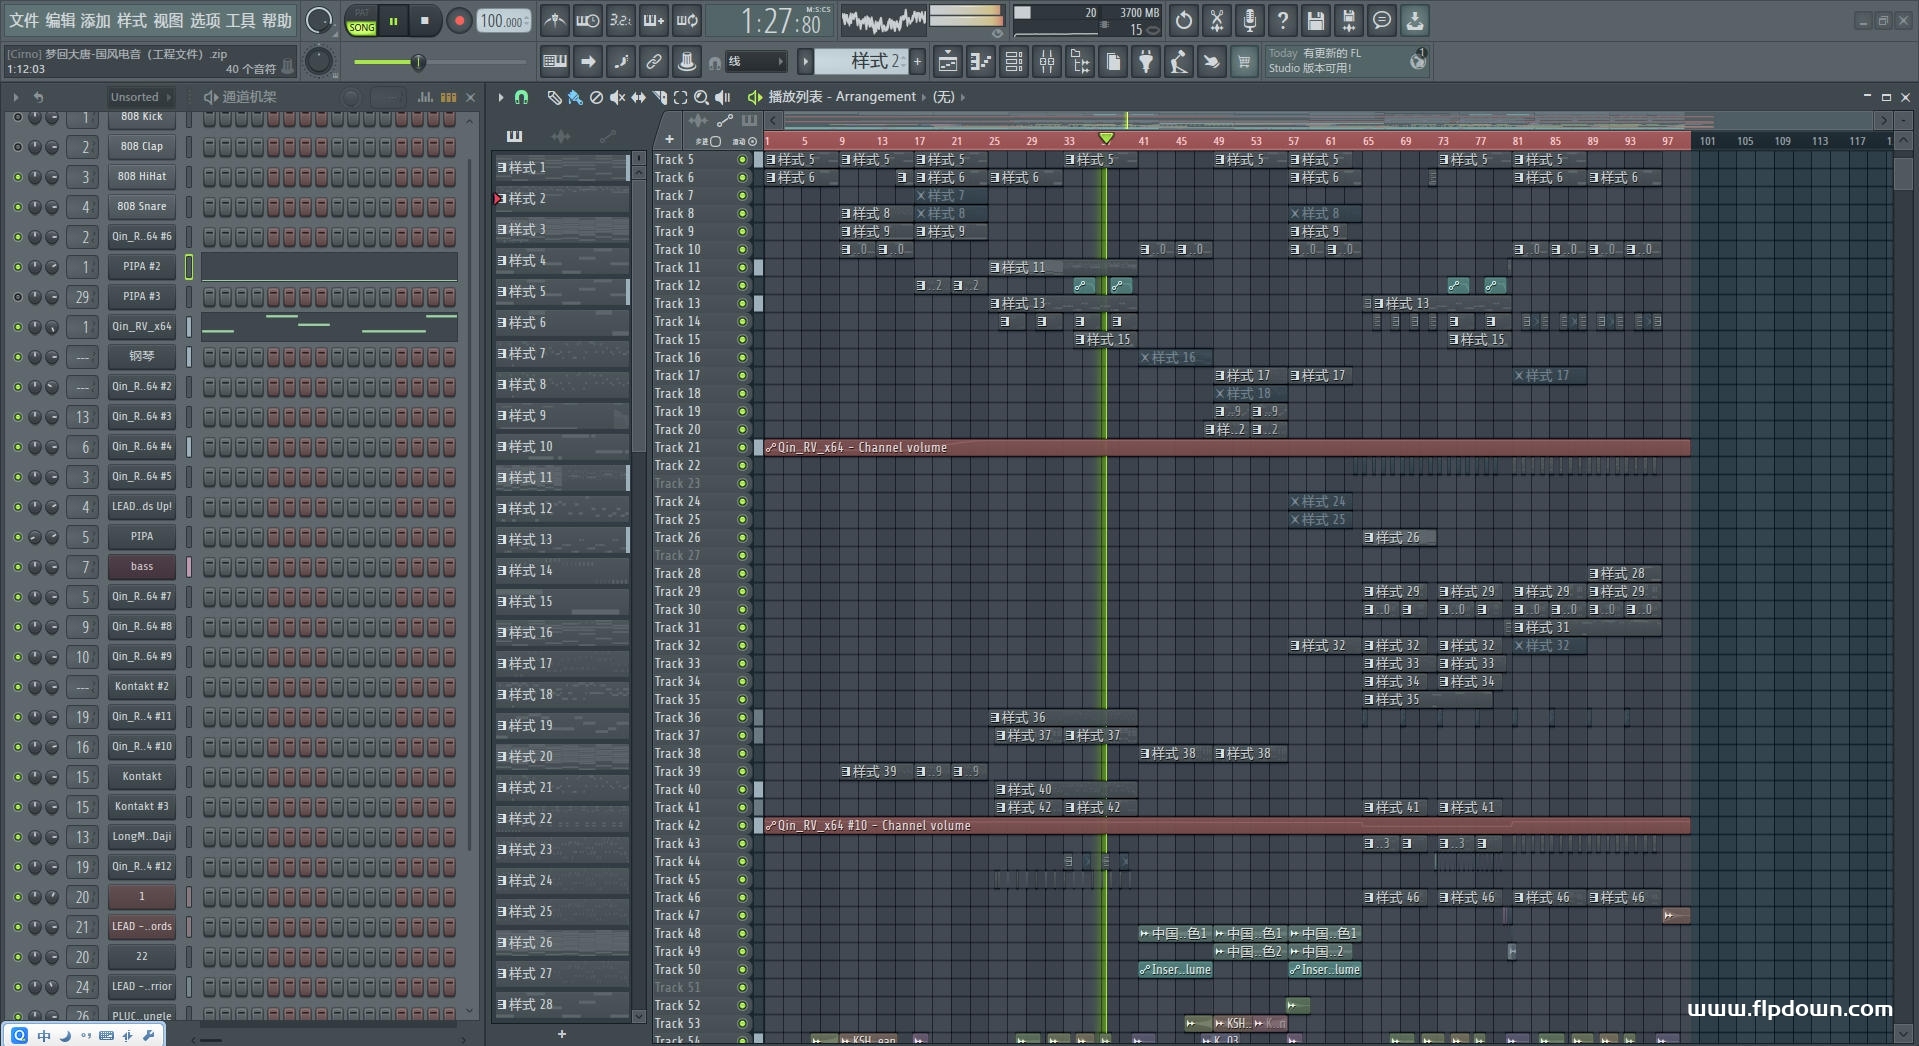Toggle the metronome icon
Screen dimensions: 1919x1046
[x=554, y=20]
